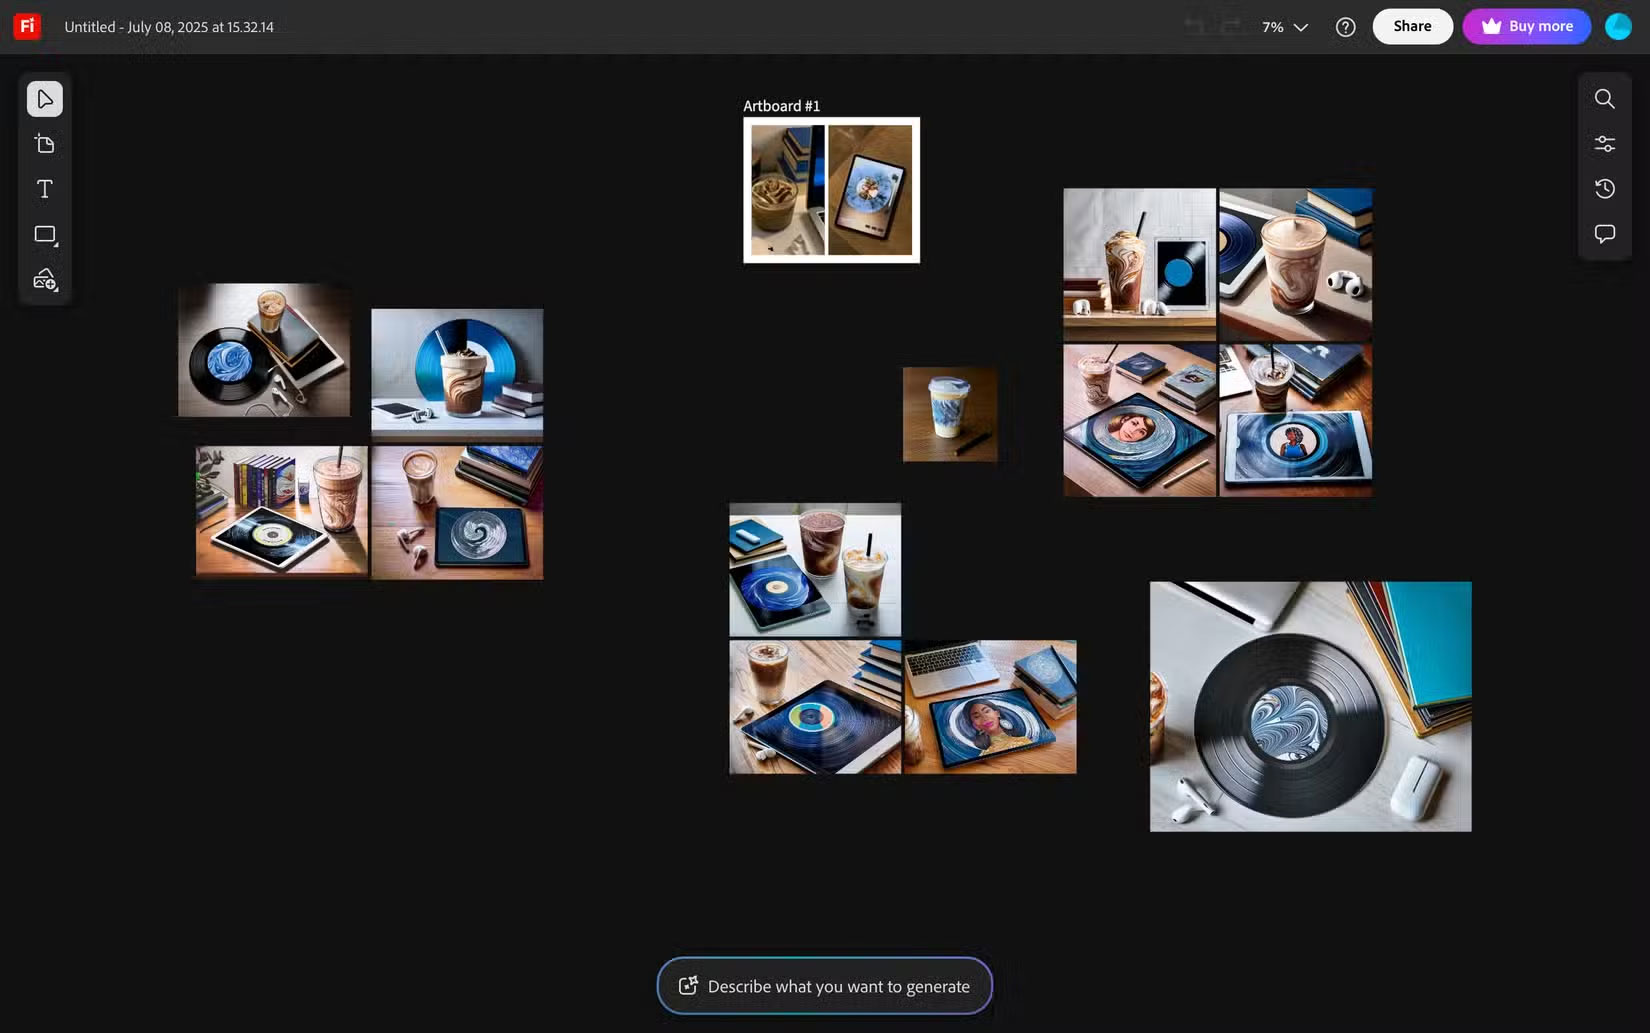Click the Firefly logo
Image resolution: width=1650 pixels, height=1033 pixels.
coord(26,26)
